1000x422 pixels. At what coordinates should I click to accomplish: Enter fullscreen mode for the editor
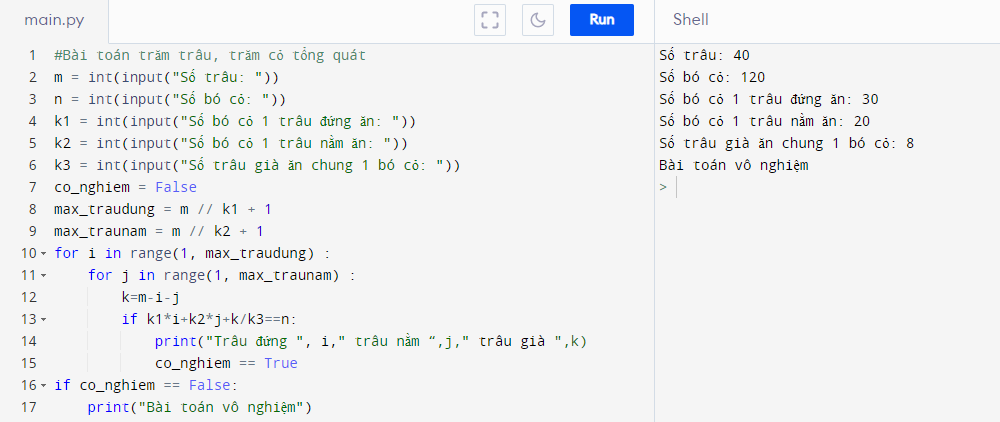[x=489, y=20]
